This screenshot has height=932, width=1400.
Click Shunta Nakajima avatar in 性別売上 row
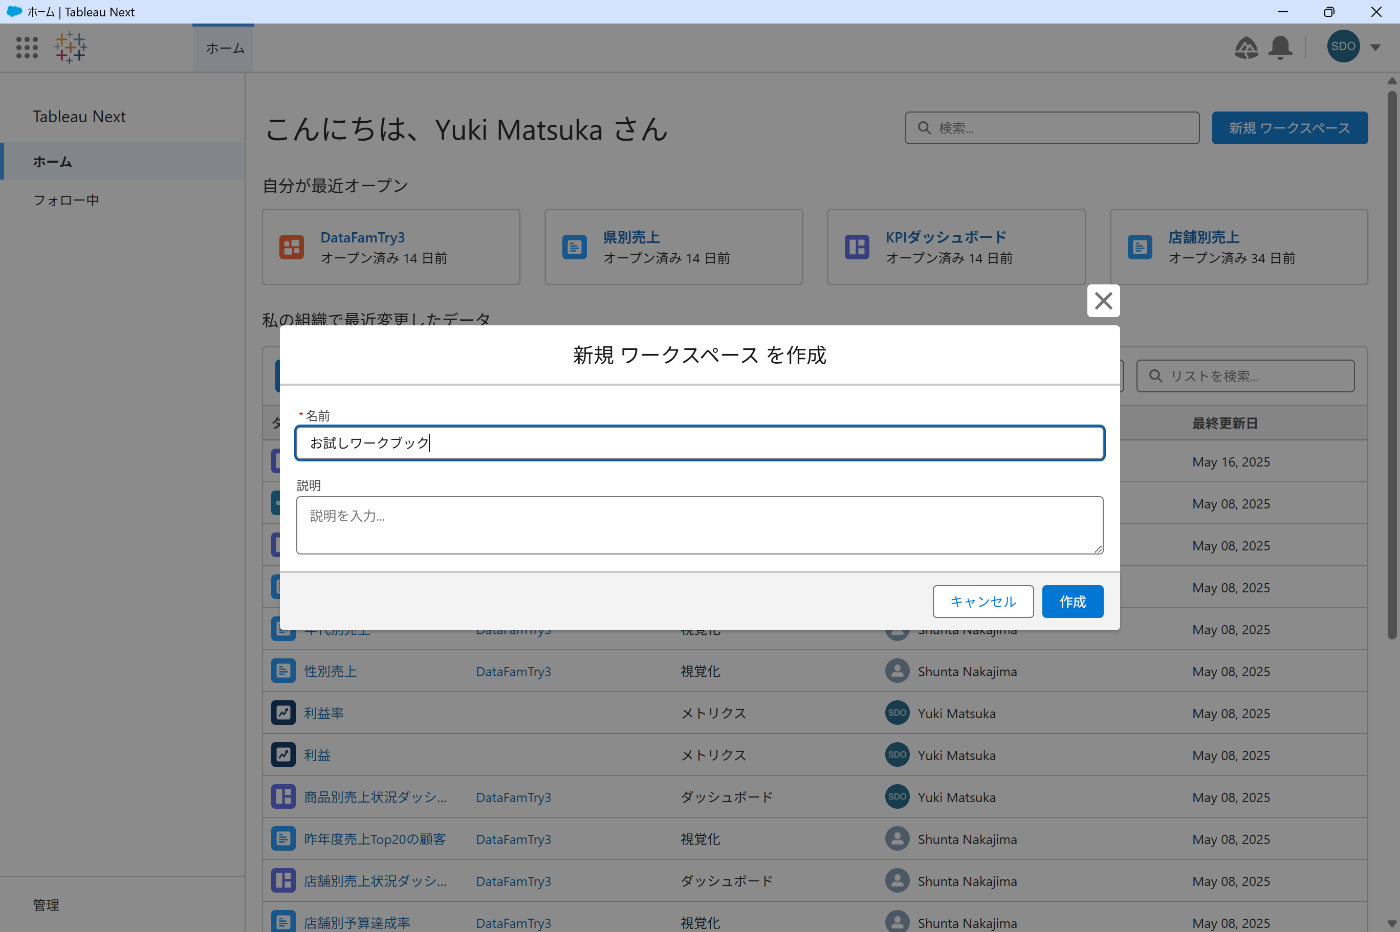[x=897, y=671]
